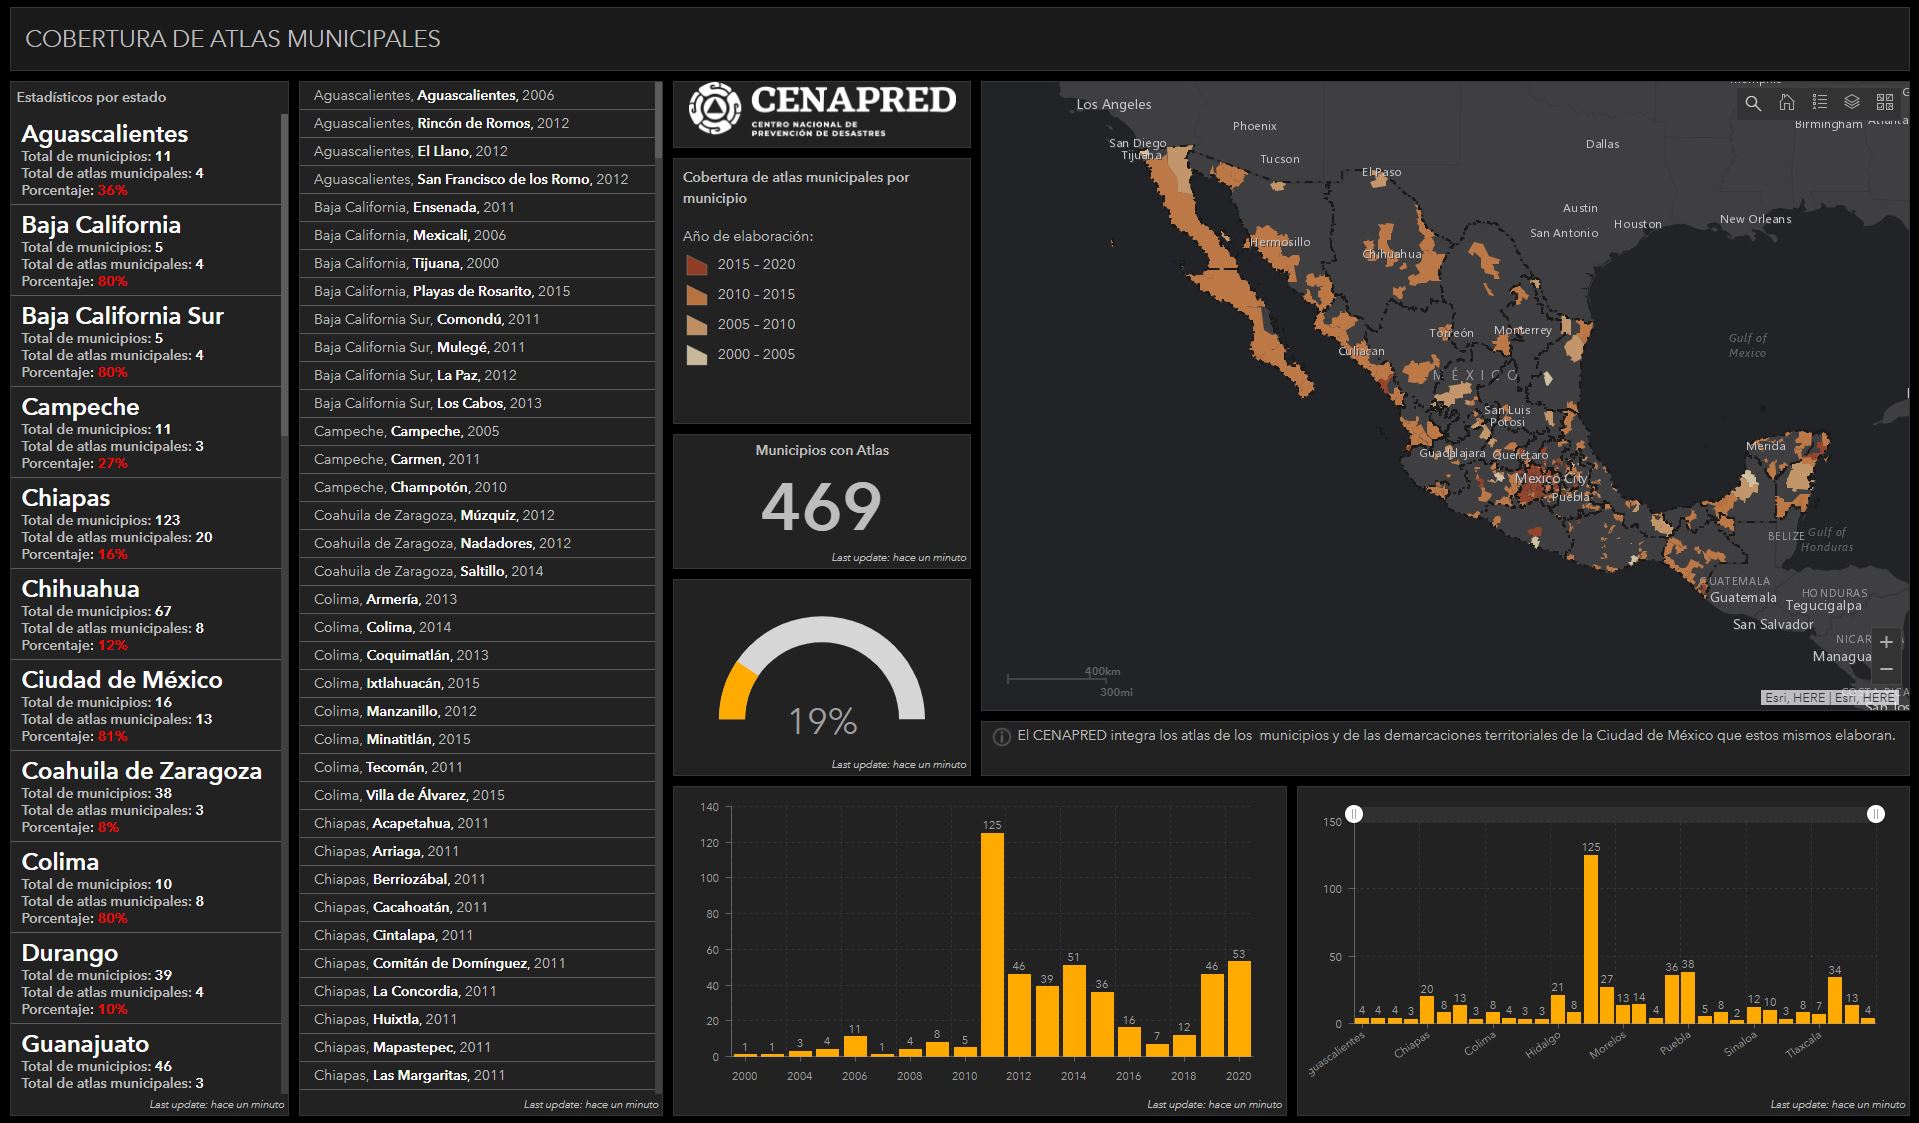Viewport: 1919px width, 1123px height.
Task: Click the left handle of chart range slider
Action: click(x=1354, y=814)
